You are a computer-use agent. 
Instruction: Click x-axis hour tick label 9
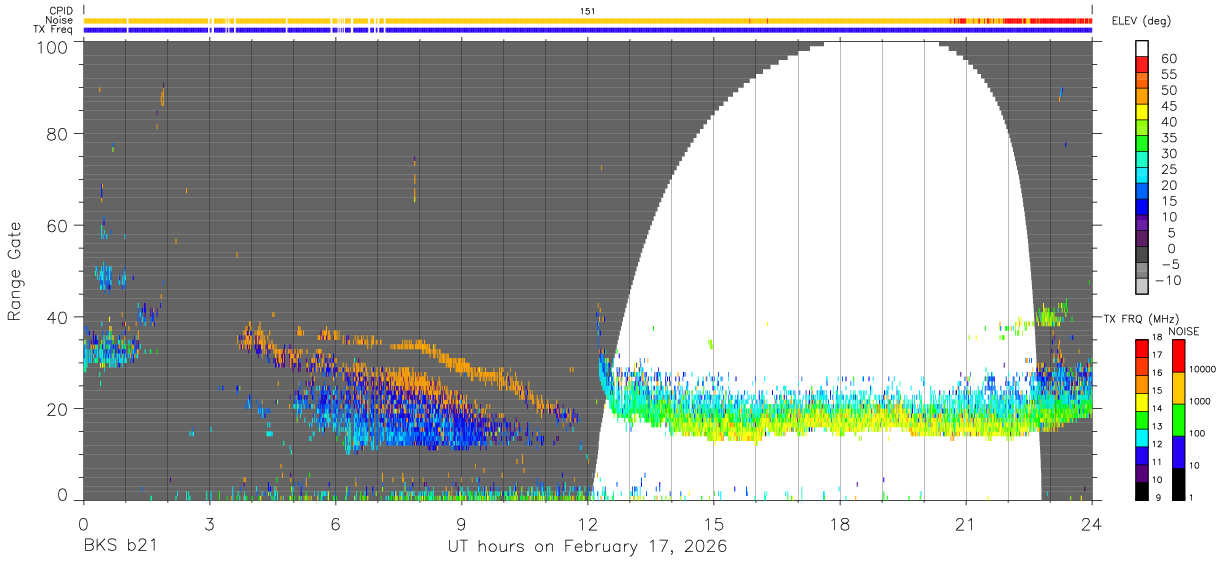(x=461, y=523)
